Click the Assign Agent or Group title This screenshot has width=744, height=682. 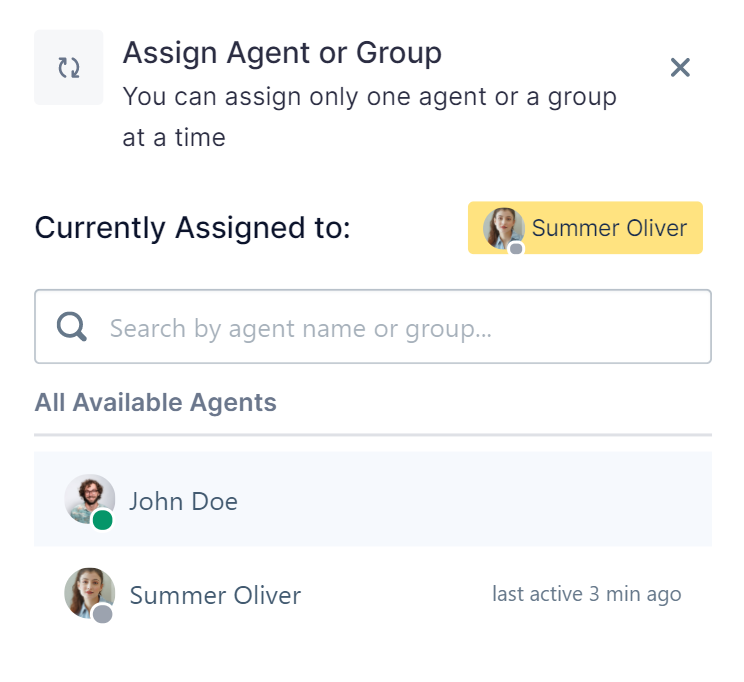coord(282,53)
